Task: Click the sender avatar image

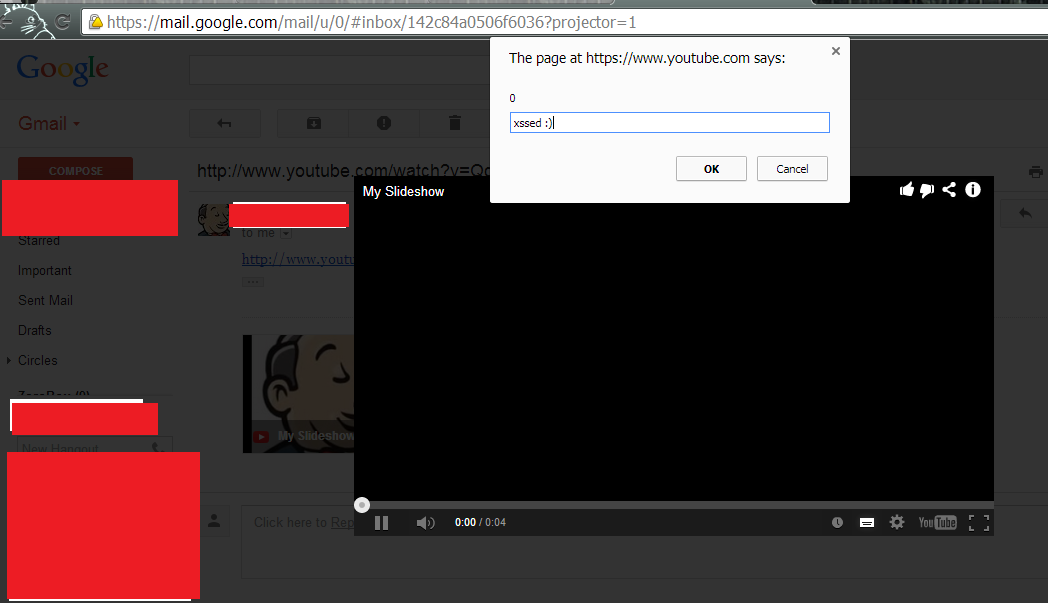Action: 213,219
